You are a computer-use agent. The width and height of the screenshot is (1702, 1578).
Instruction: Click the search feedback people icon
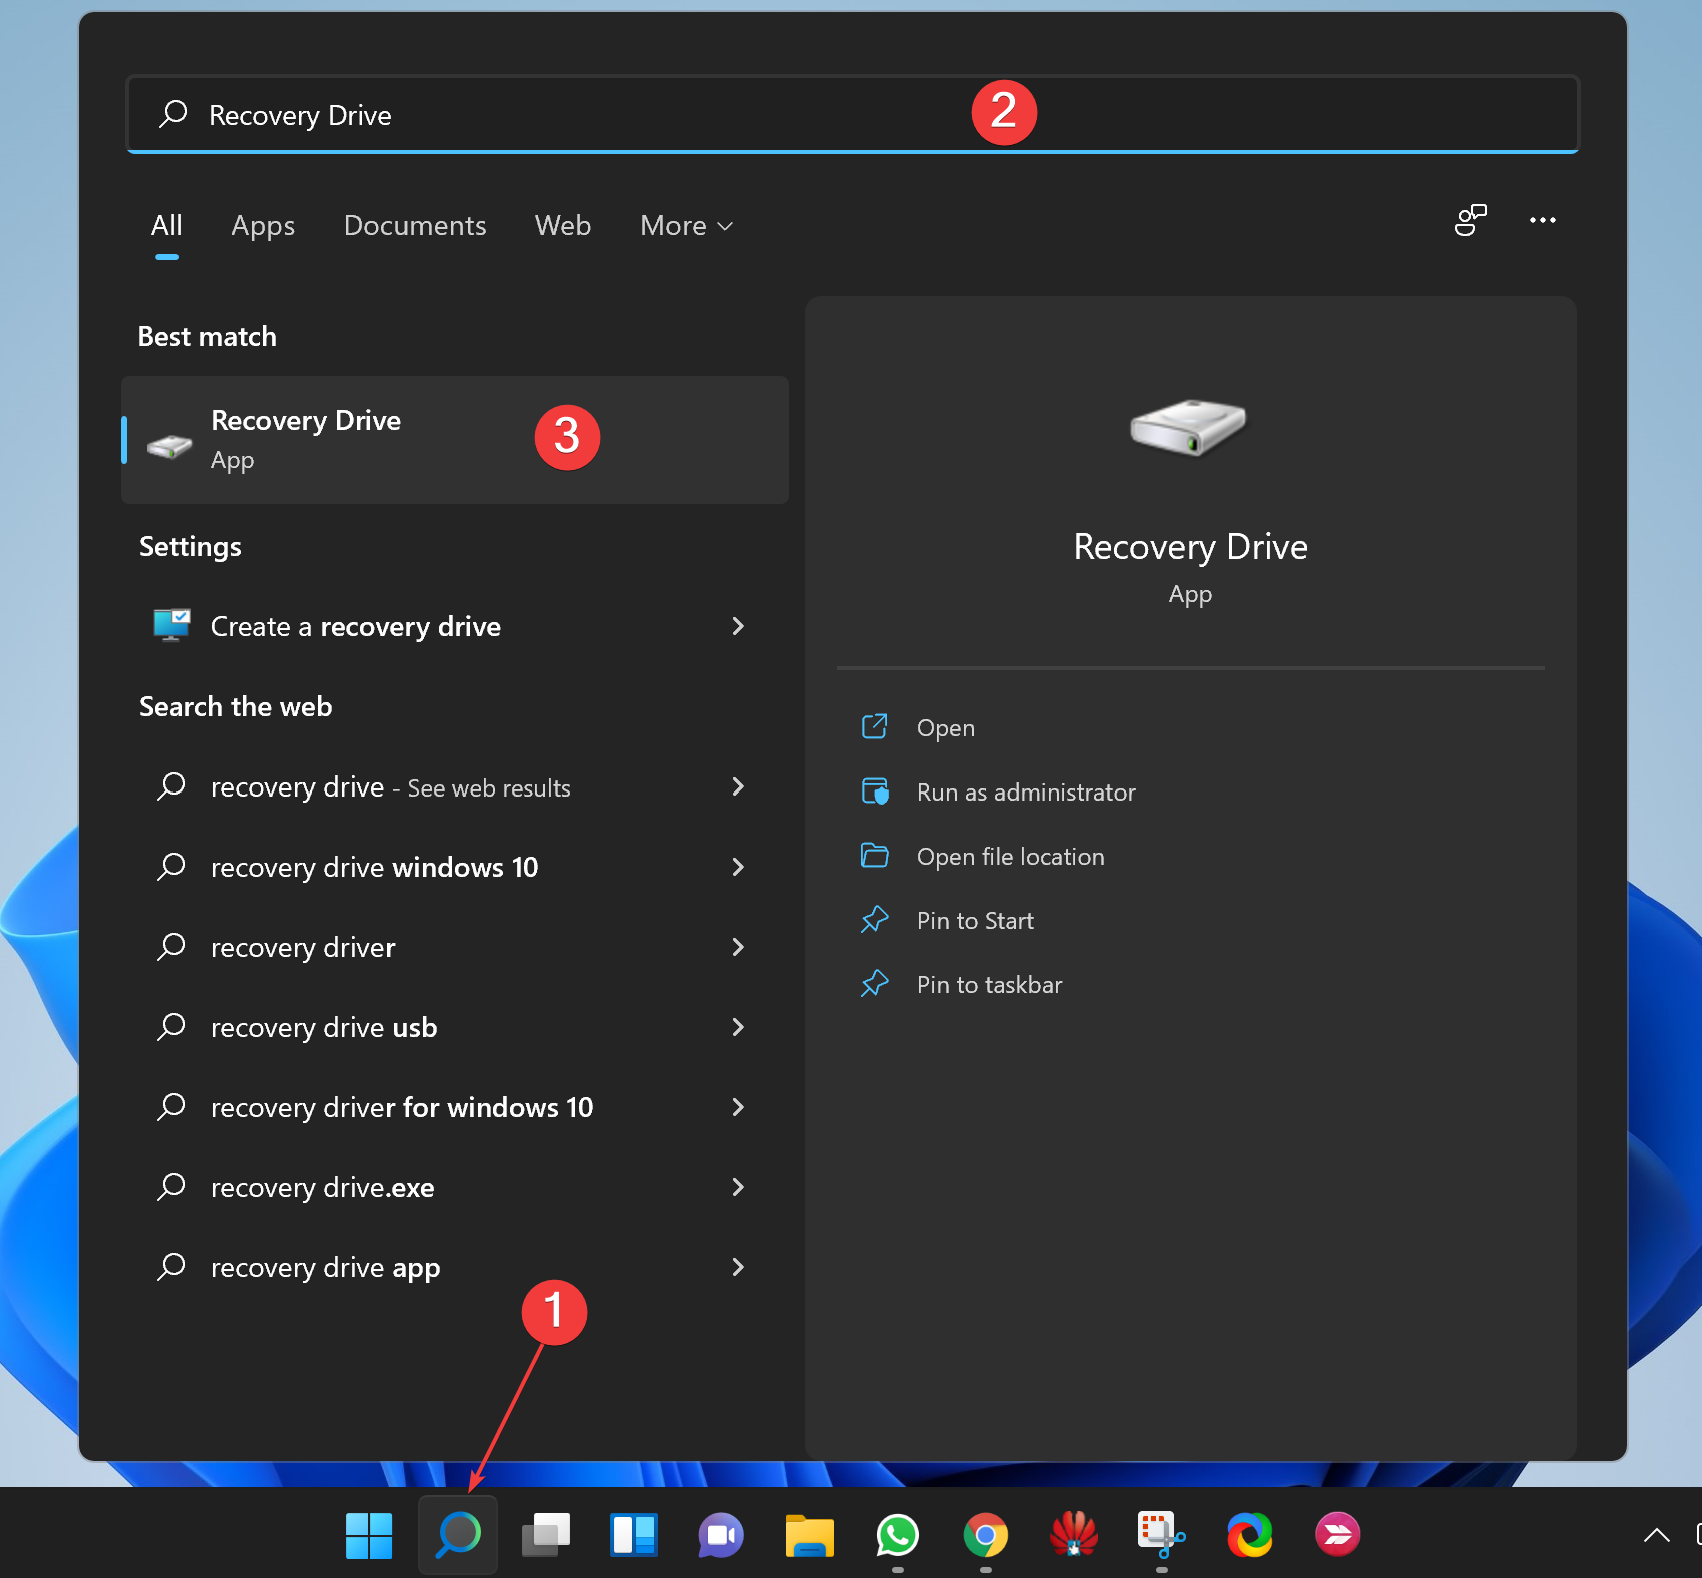pos(1471,220)
